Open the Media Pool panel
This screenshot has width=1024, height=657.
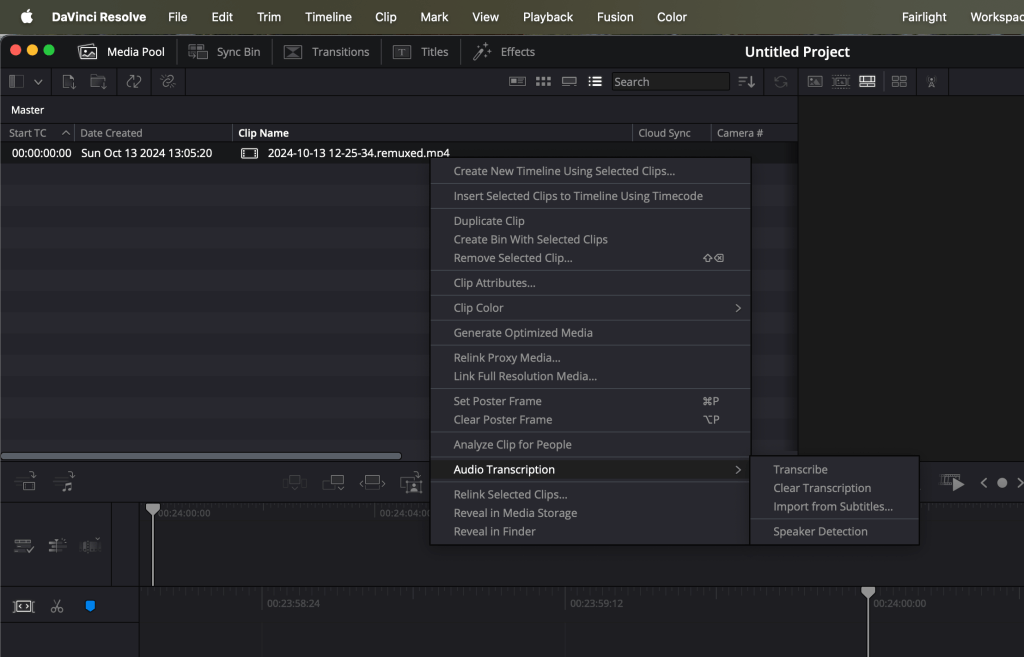[x=121, y=52]
